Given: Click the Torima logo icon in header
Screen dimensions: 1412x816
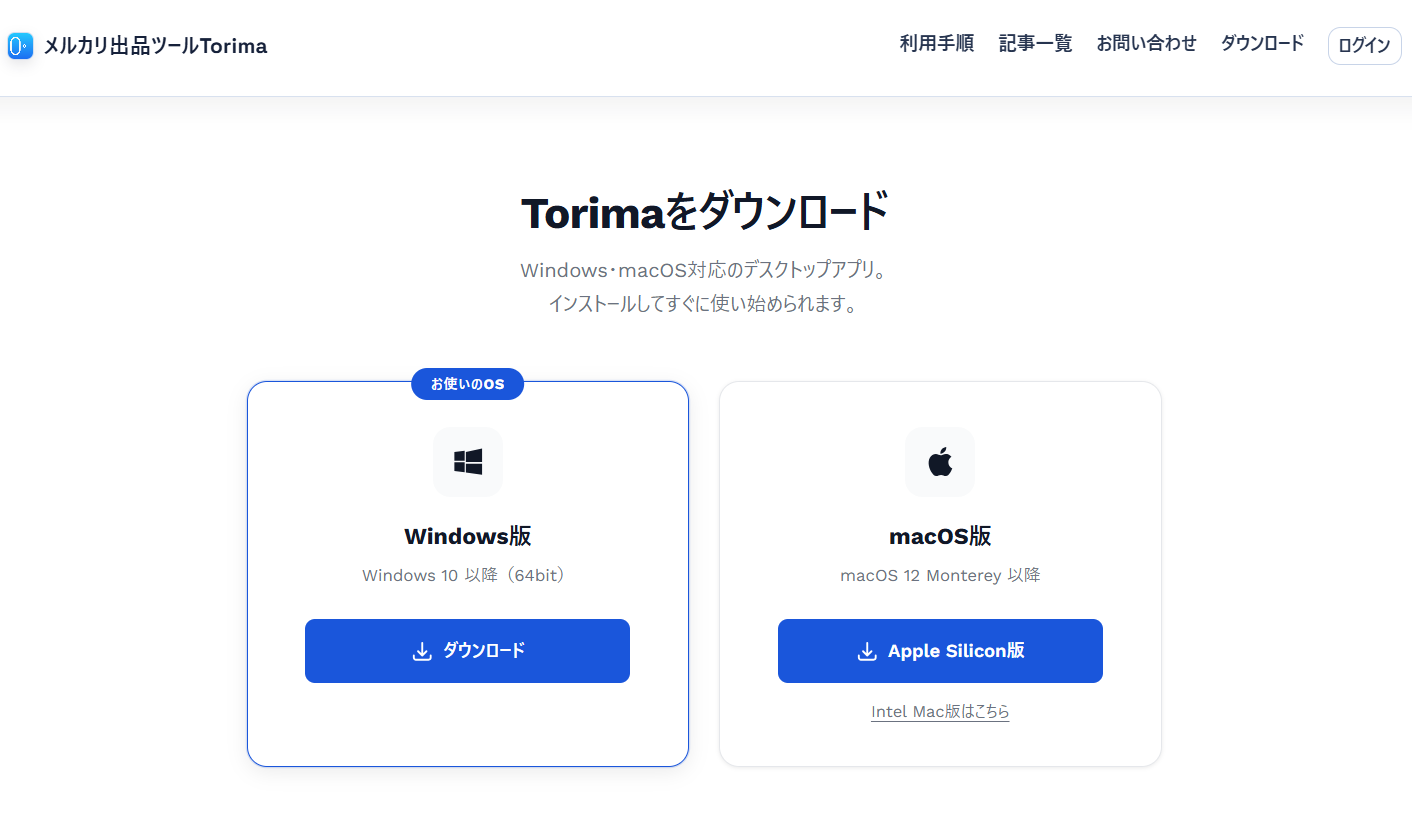Looking at the screenshot, I should (x=20, y=46).
